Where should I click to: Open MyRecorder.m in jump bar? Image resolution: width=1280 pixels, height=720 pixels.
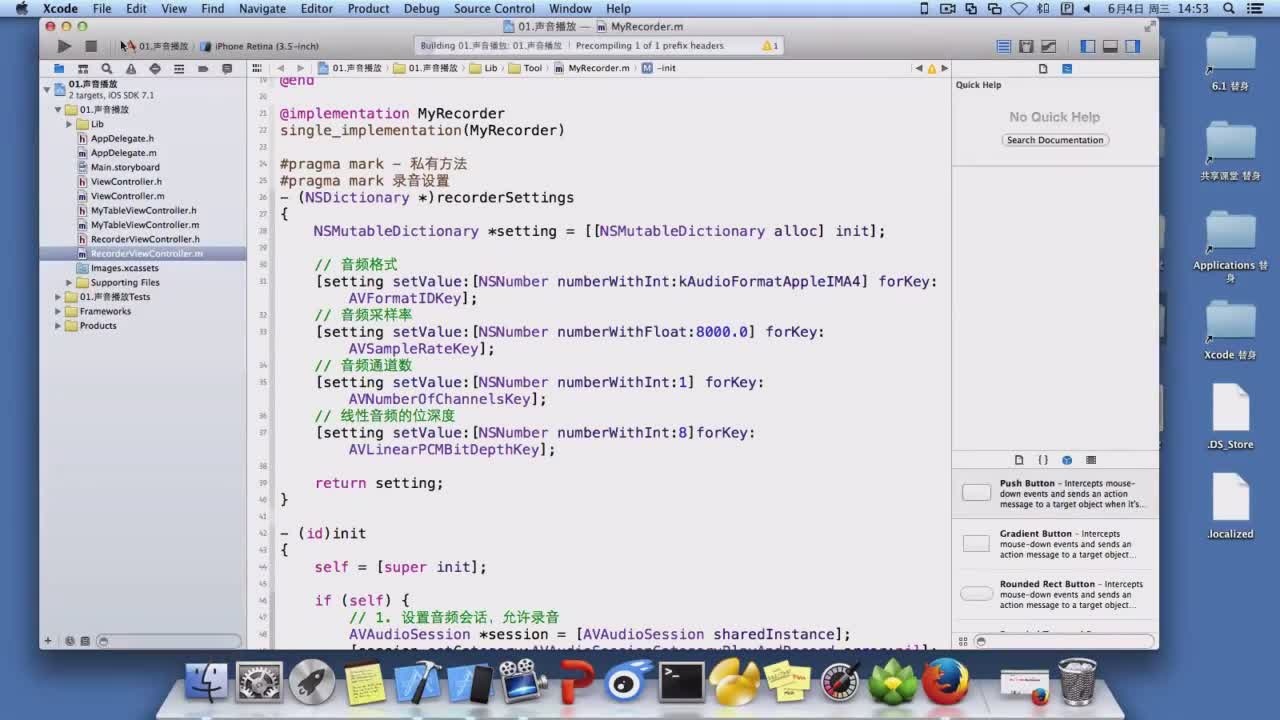click(x=592, y=68)
